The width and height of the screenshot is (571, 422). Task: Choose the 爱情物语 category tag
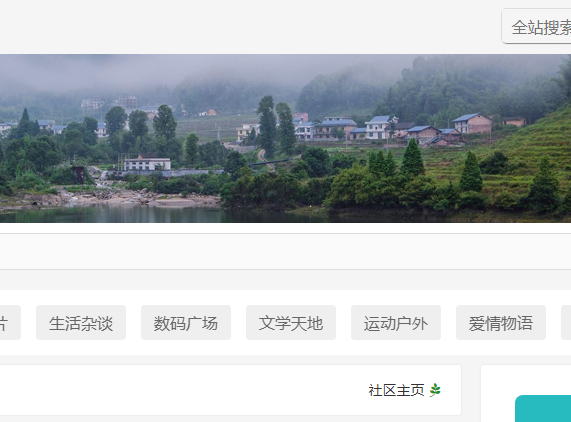tap(501, 323)
